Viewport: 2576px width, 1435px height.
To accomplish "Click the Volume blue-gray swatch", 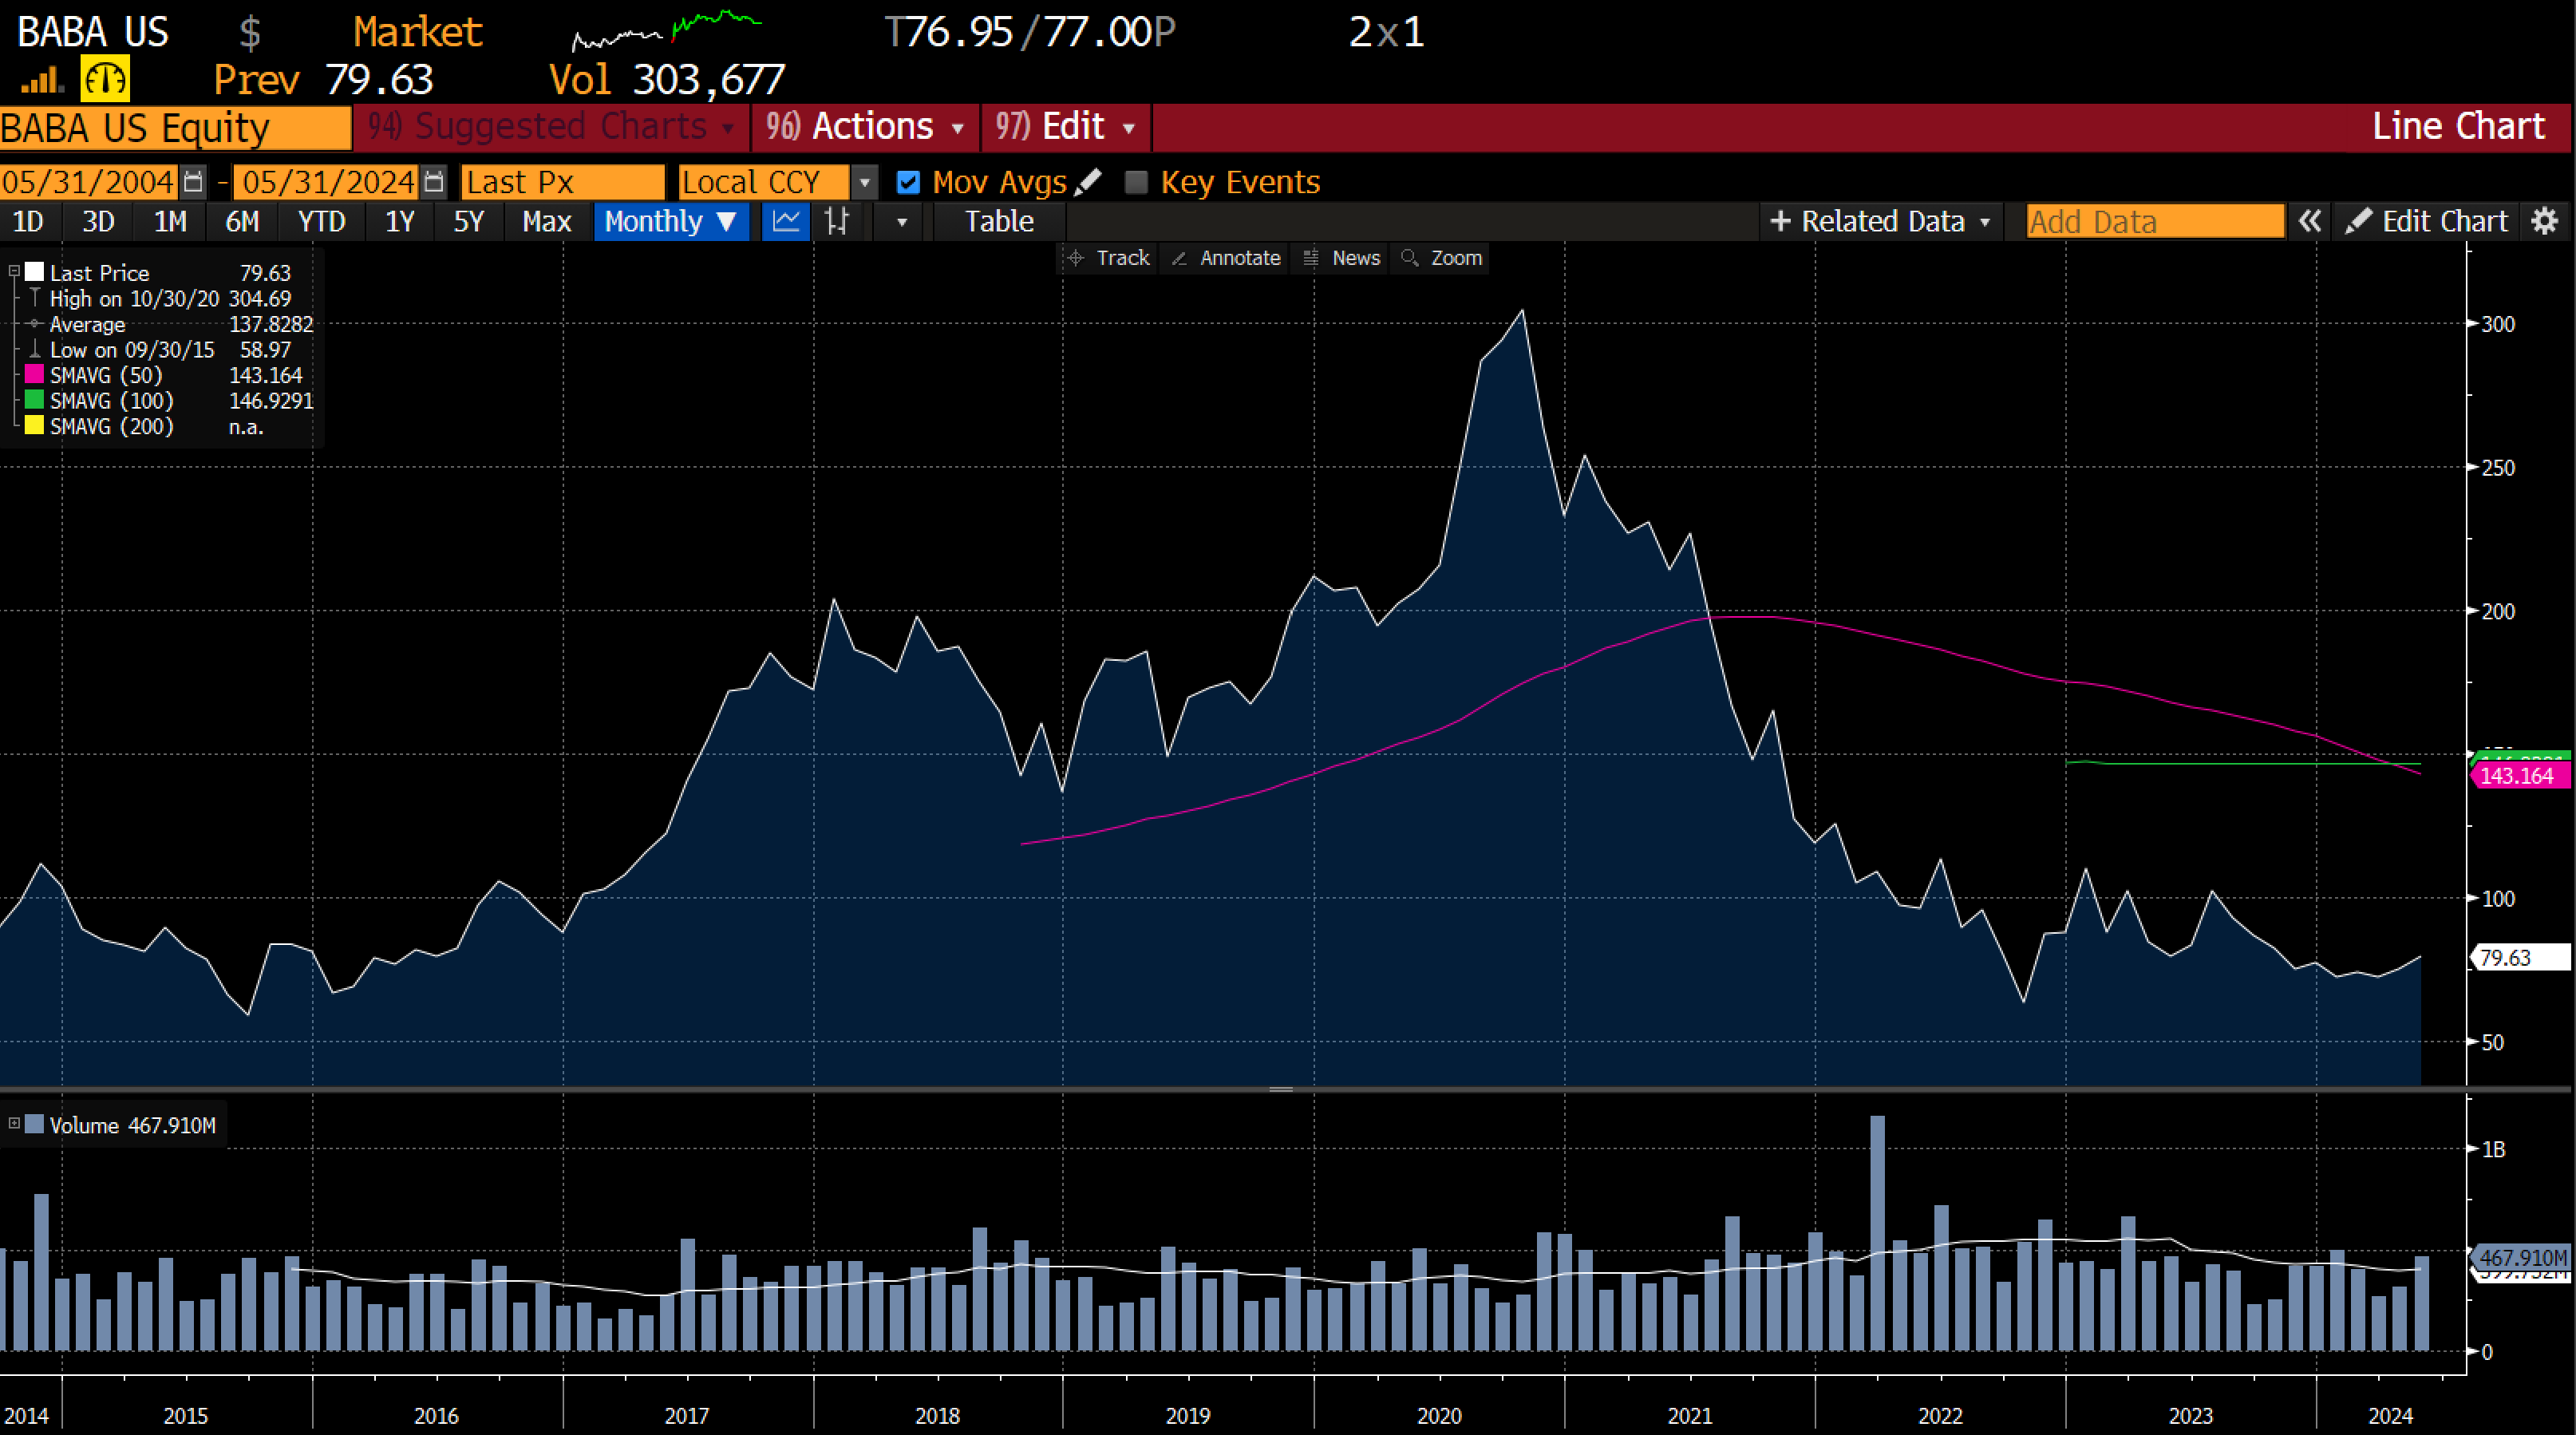I will click(x=34, y=1124).
